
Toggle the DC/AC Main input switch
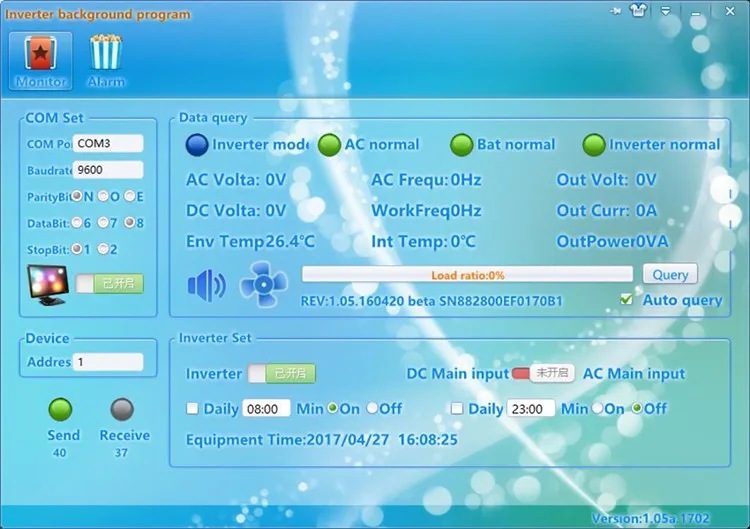pyautogui.click(x=543, y=373)
